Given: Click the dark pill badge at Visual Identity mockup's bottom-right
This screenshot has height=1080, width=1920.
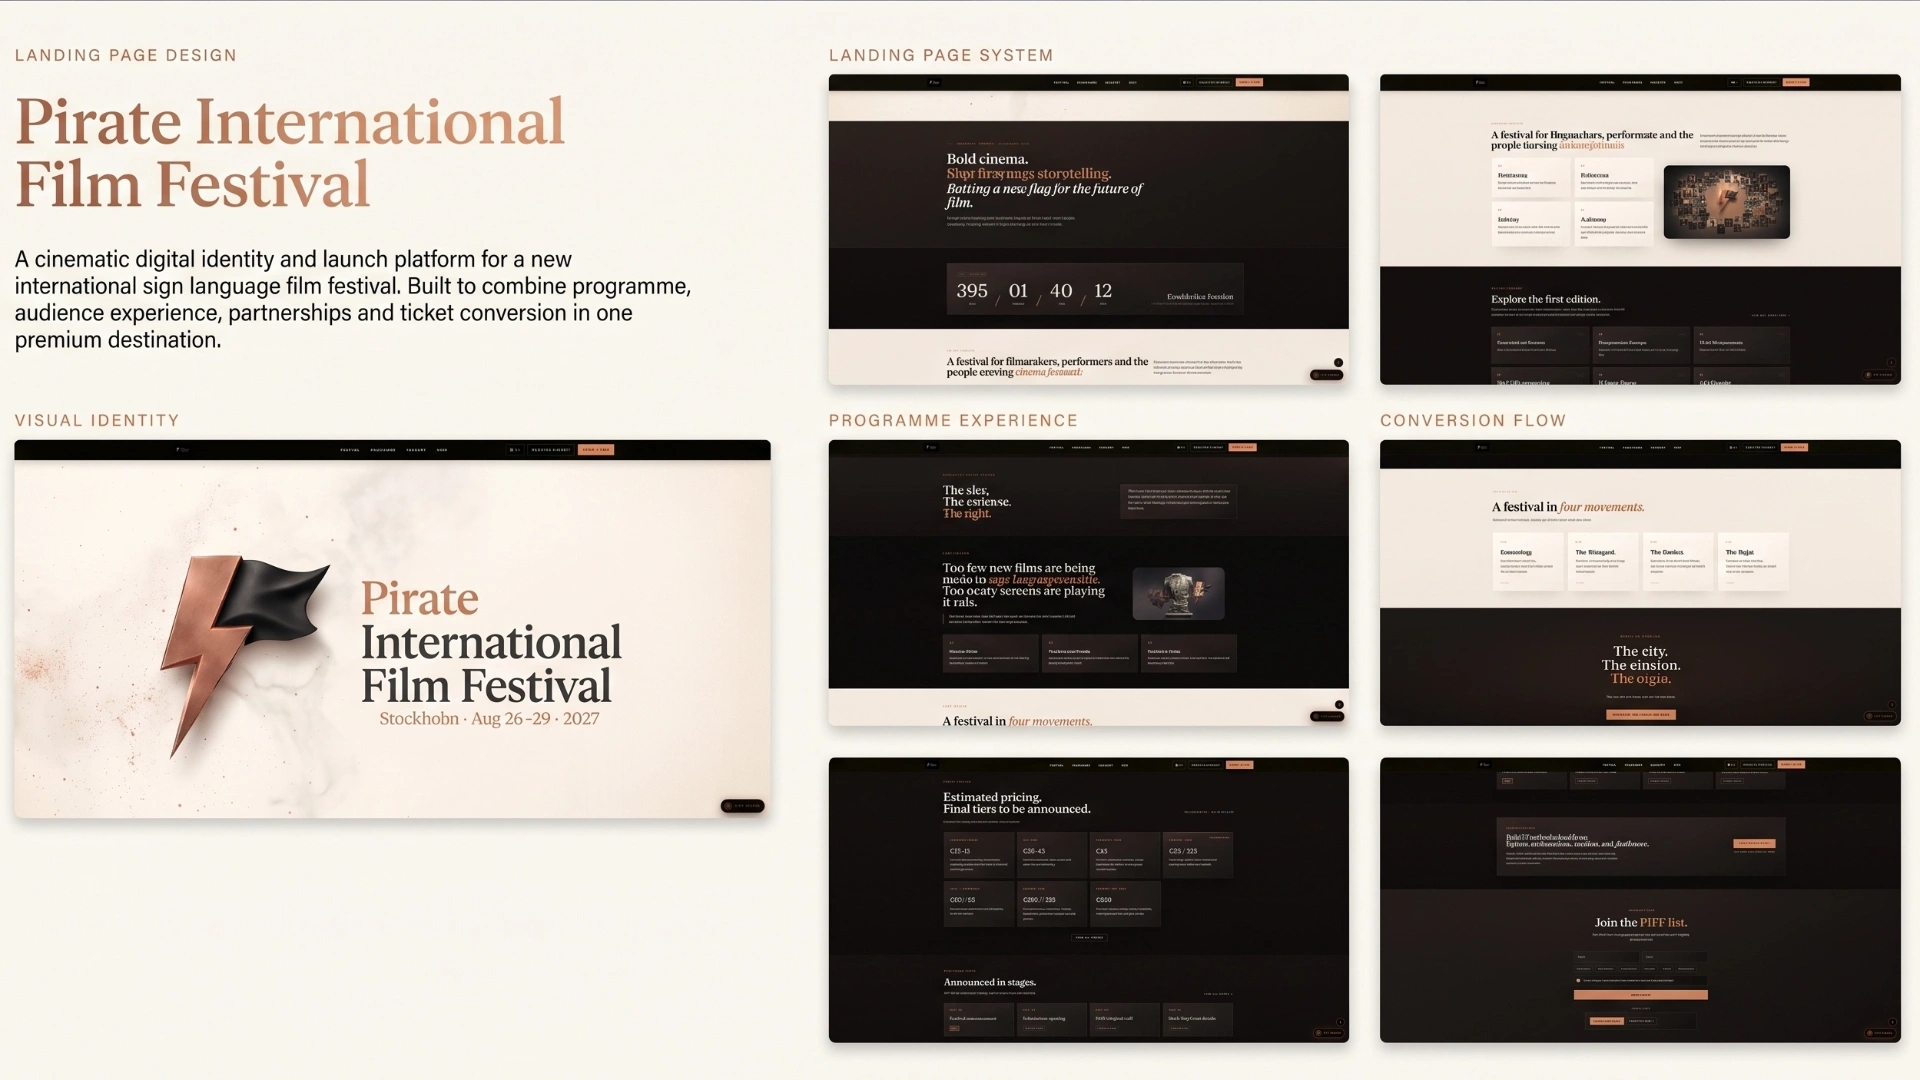Looking at the screenshot, I should (x=743, y=805).
